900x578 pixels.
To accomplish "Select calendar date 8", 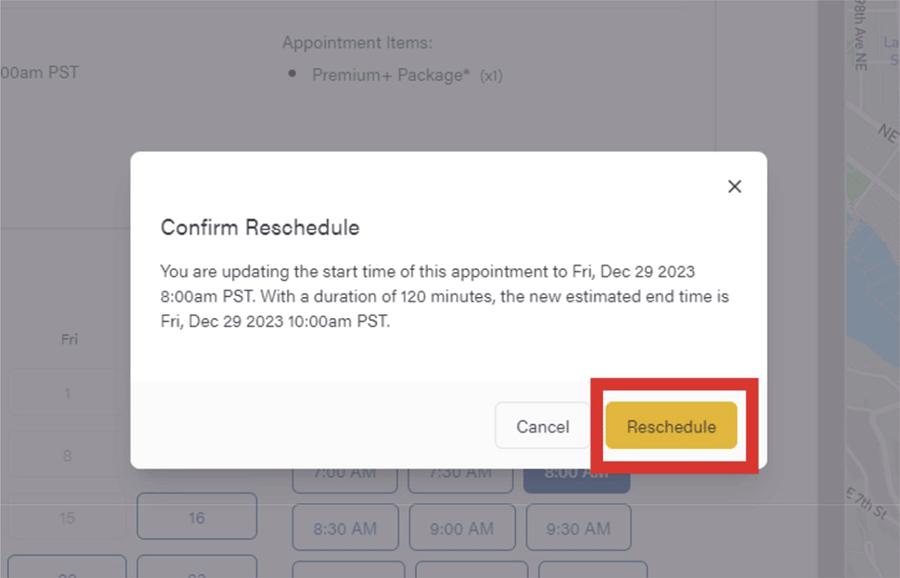I will point(68,456).
